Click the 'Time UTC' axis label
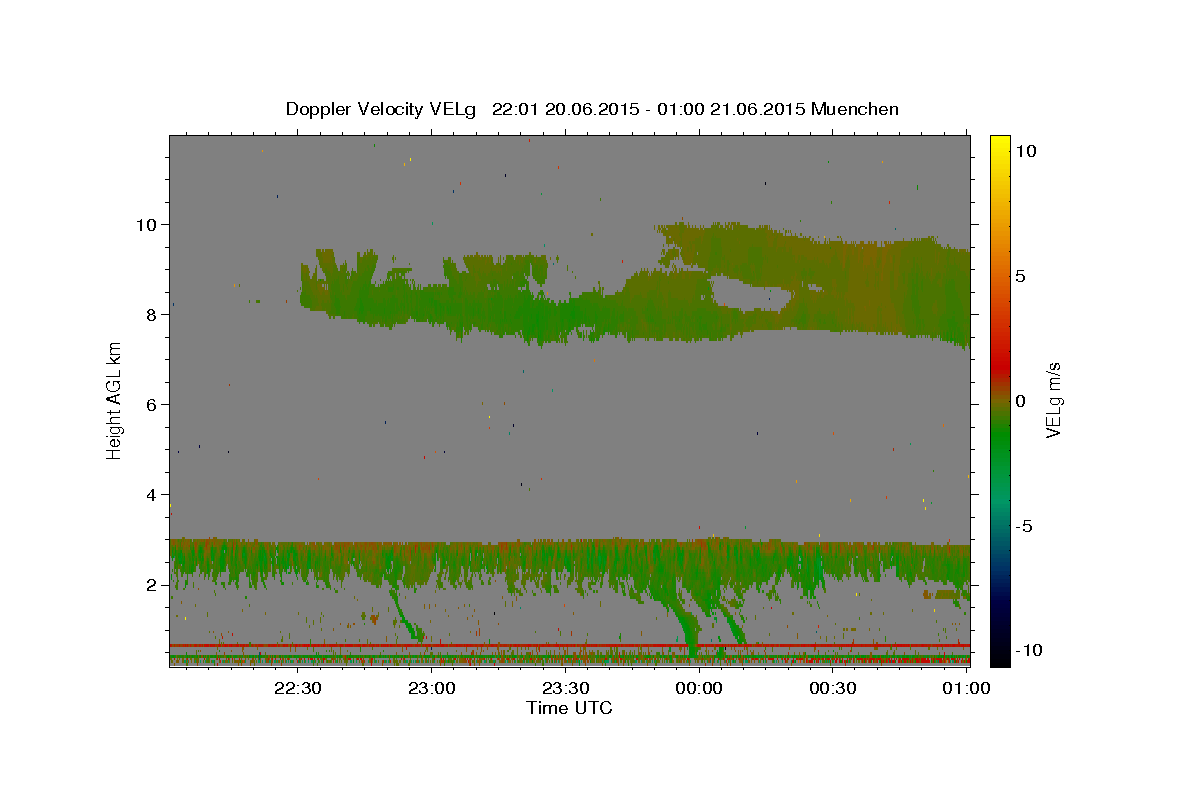1200x800 pixels. click(569, 708)
